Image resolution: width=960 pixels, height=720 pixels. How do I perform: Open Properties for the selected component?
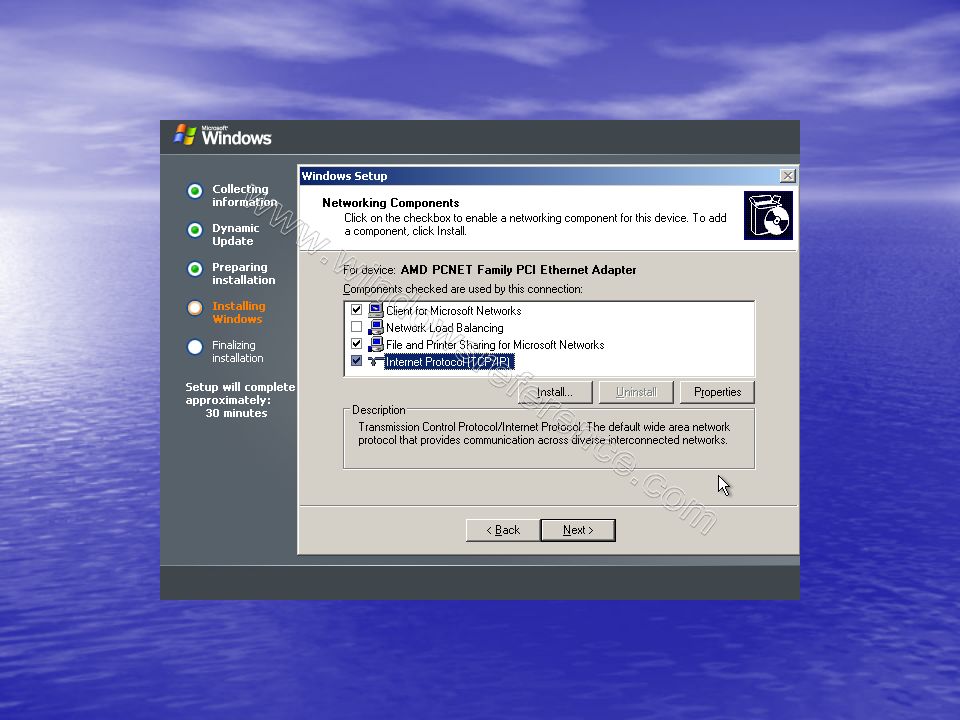717,392
